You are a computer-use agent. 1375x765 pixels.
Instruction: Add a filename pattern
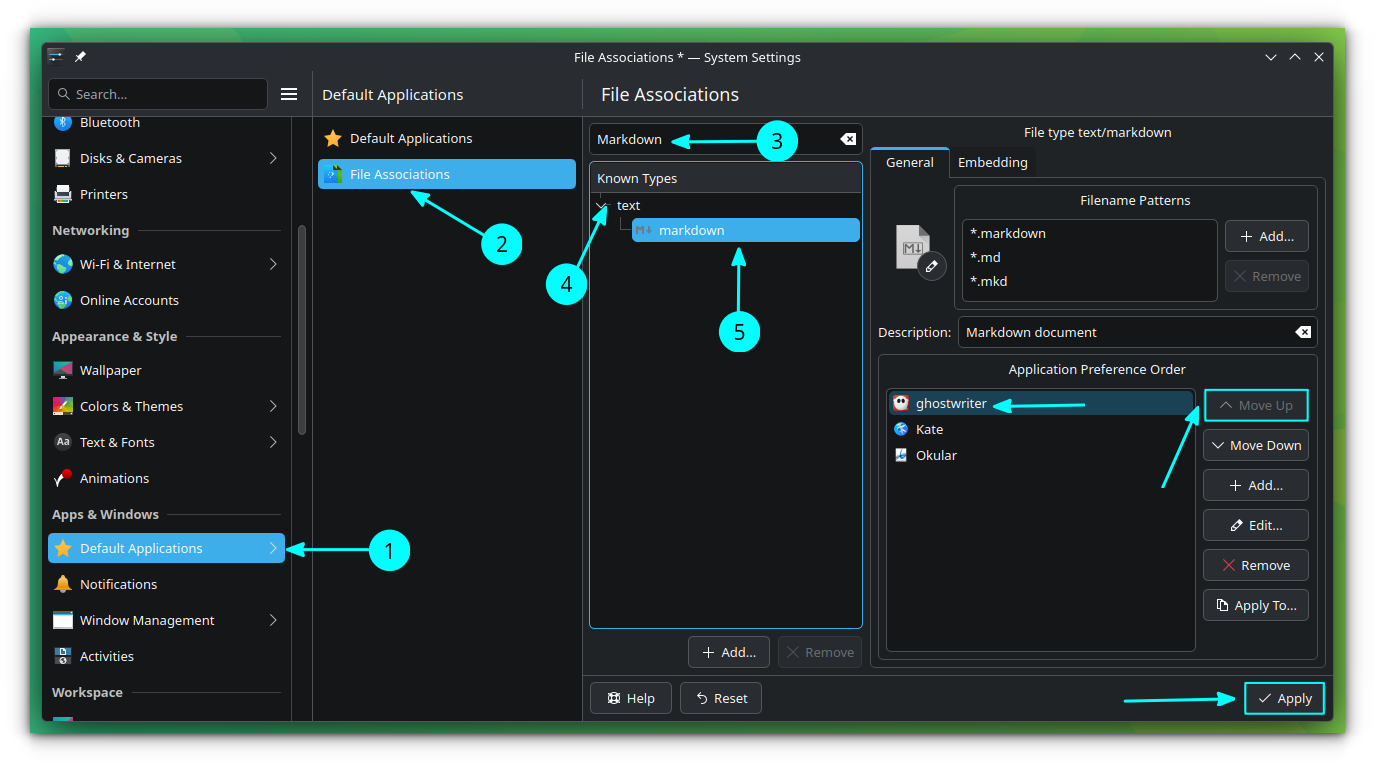(x=1267, y=236)
